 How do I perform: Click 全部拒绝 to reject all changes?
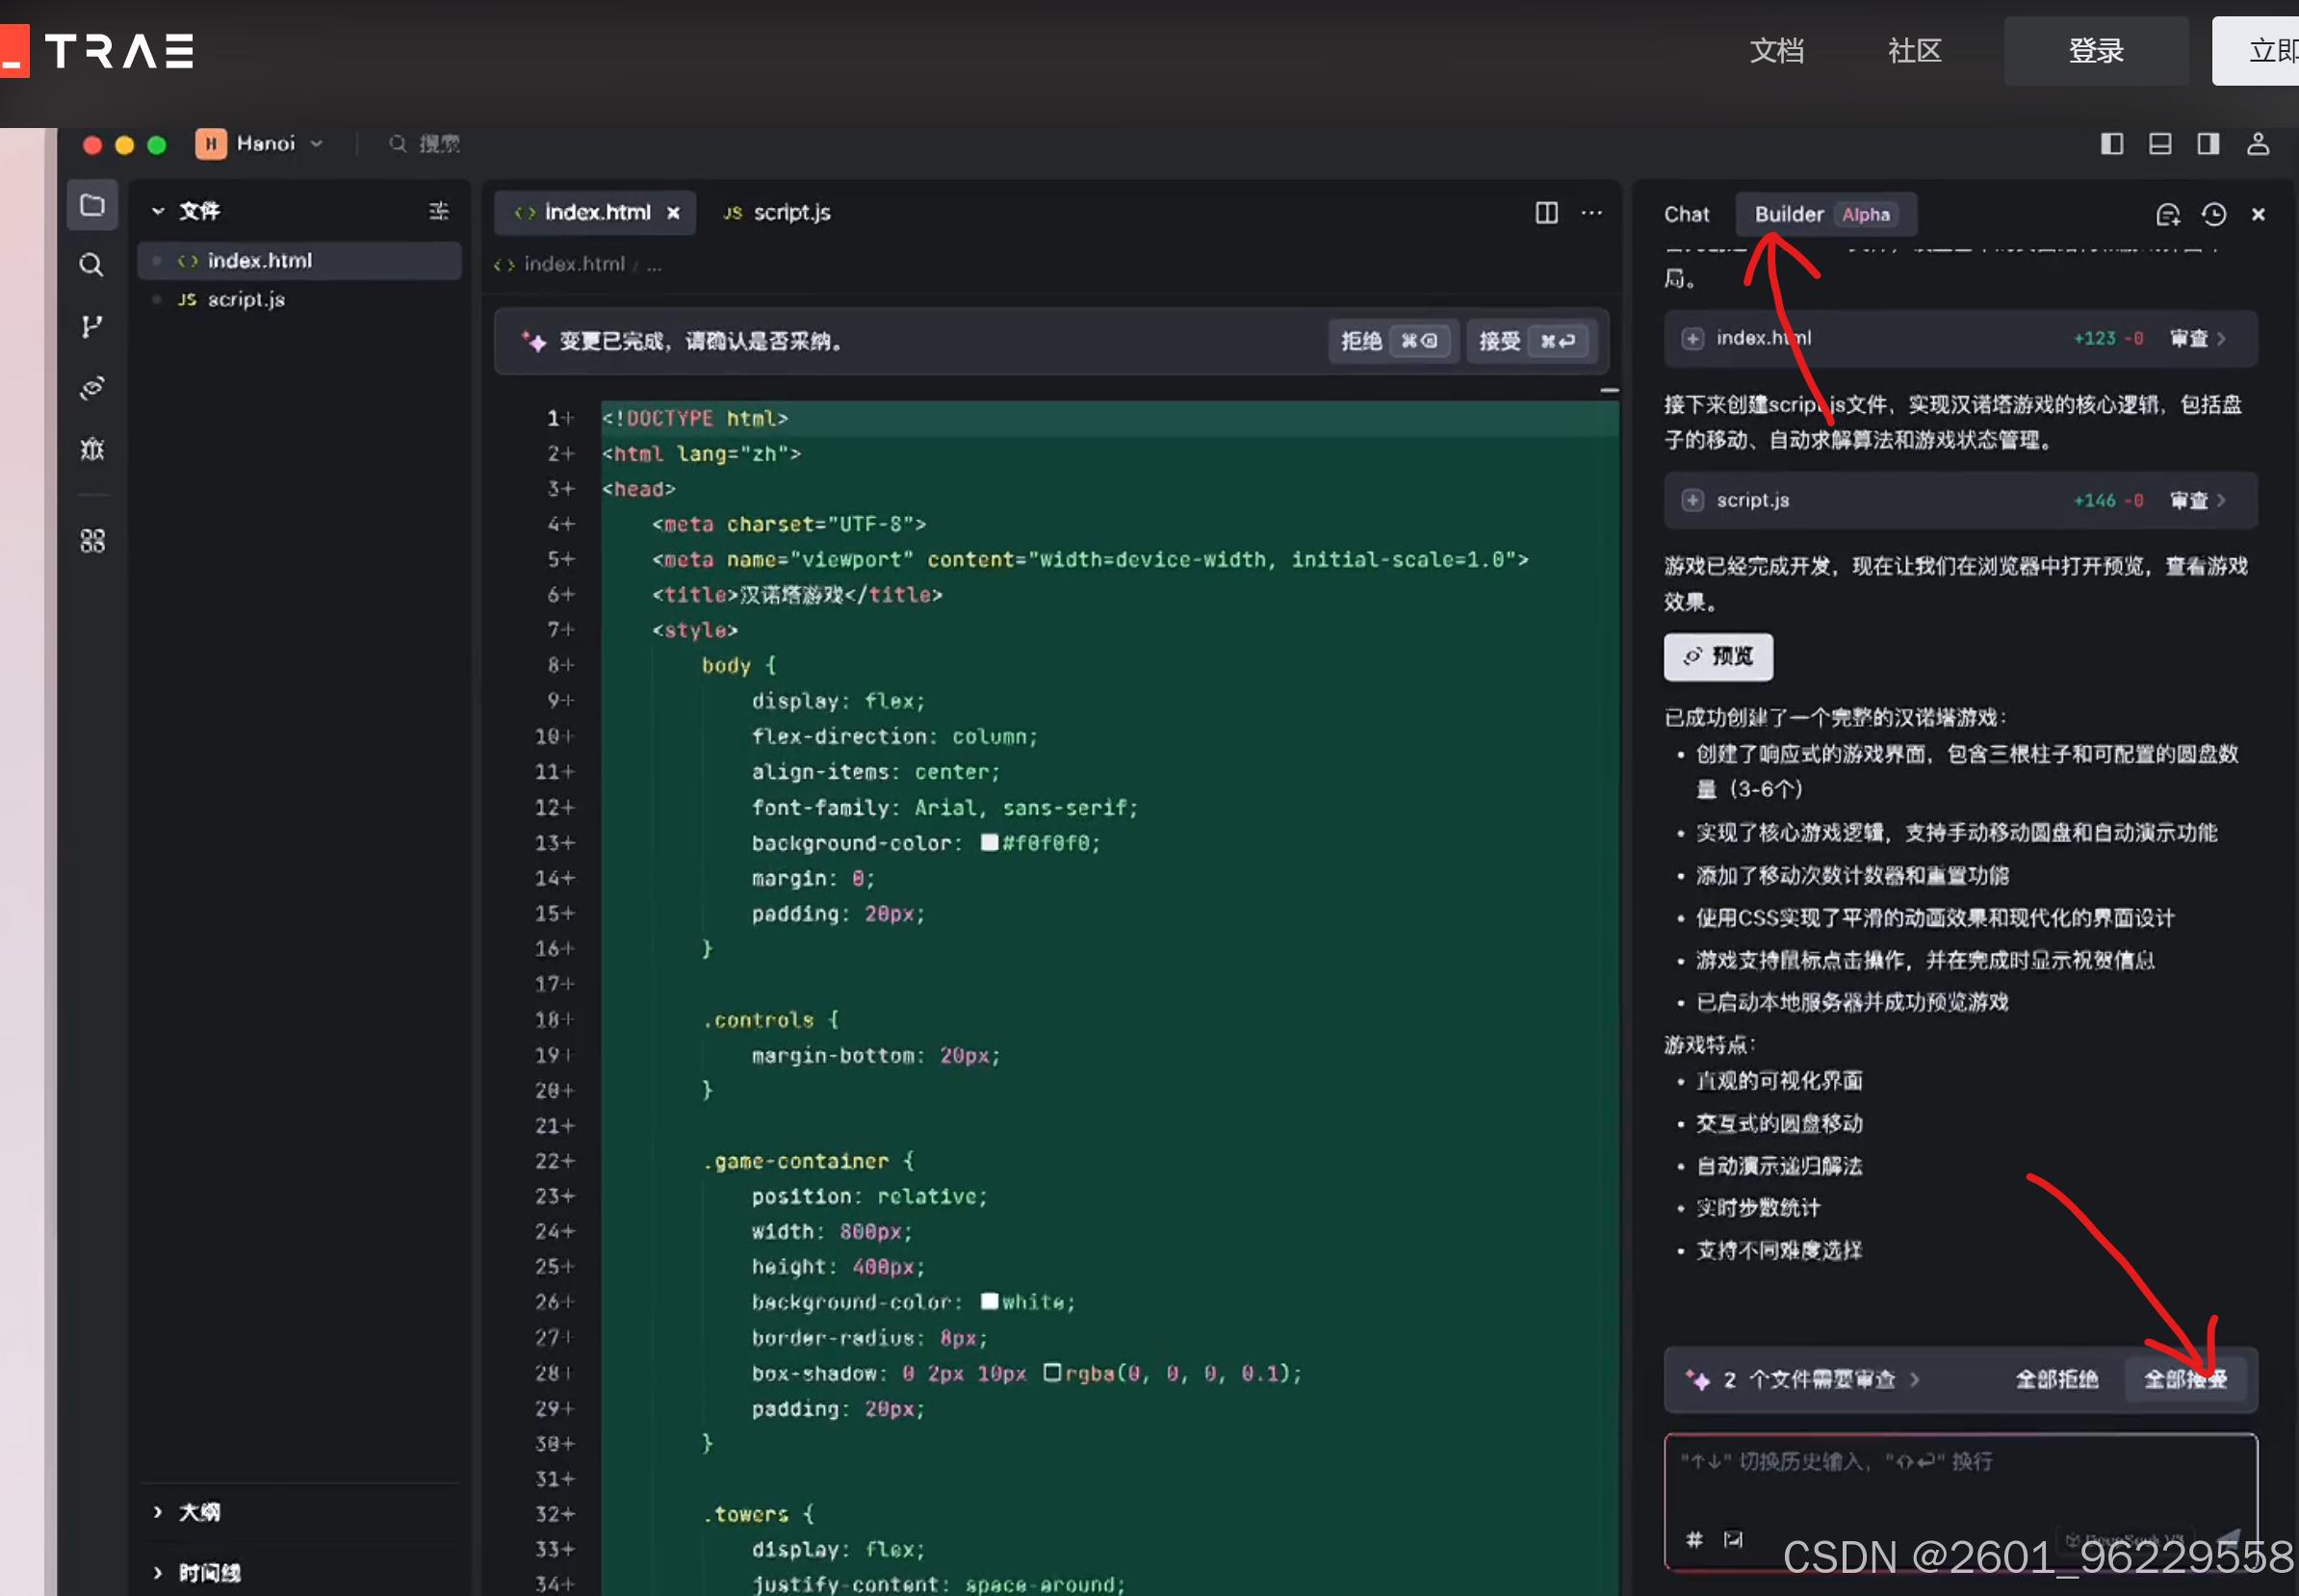pyautogui.click(x=2056, y=1379)
